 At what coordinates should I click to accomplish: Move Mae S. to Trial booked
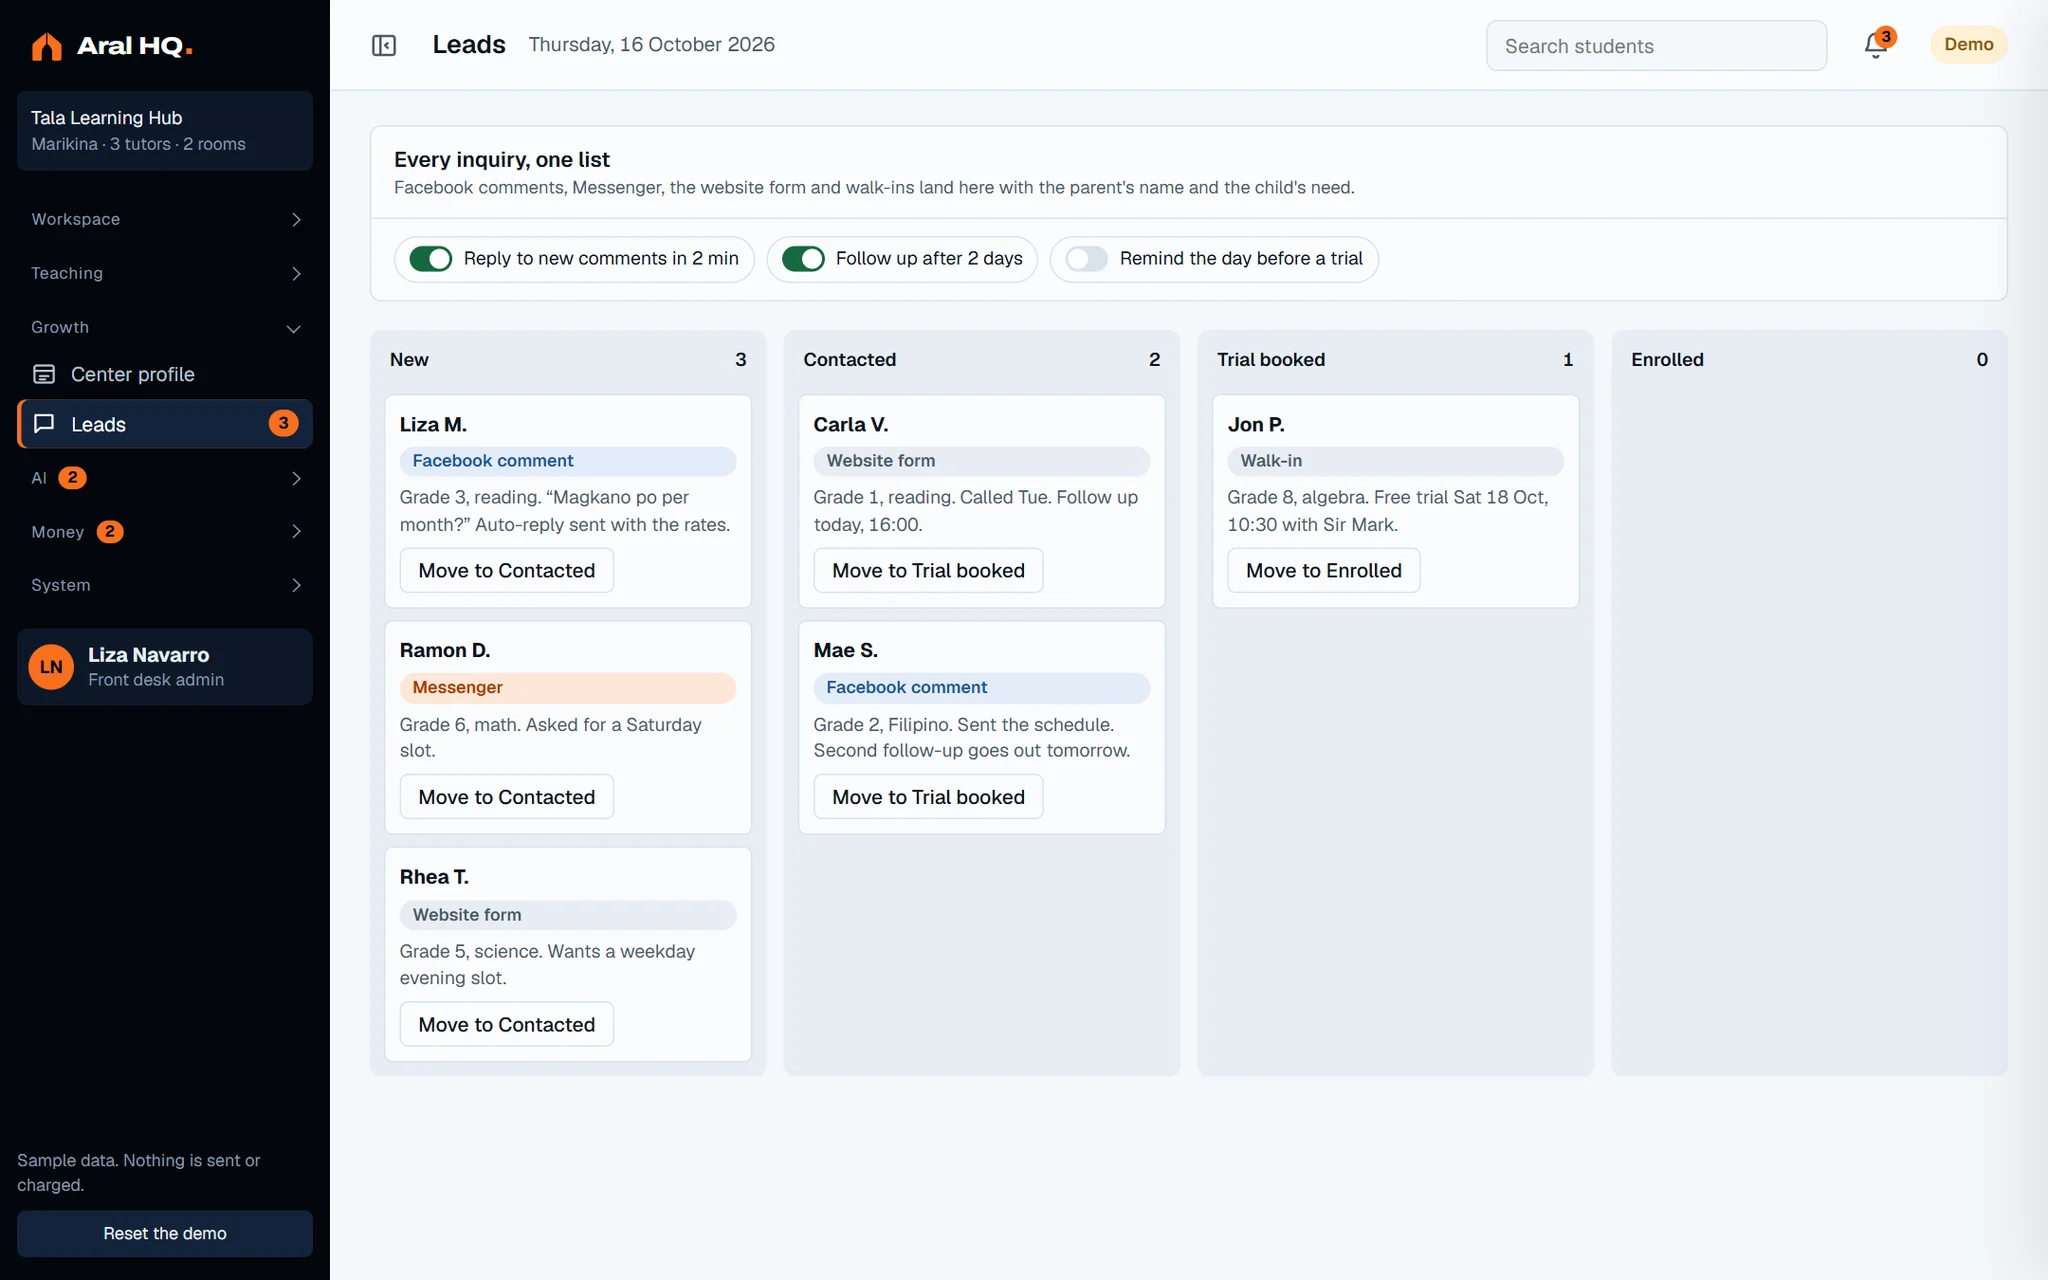[928, 797]
